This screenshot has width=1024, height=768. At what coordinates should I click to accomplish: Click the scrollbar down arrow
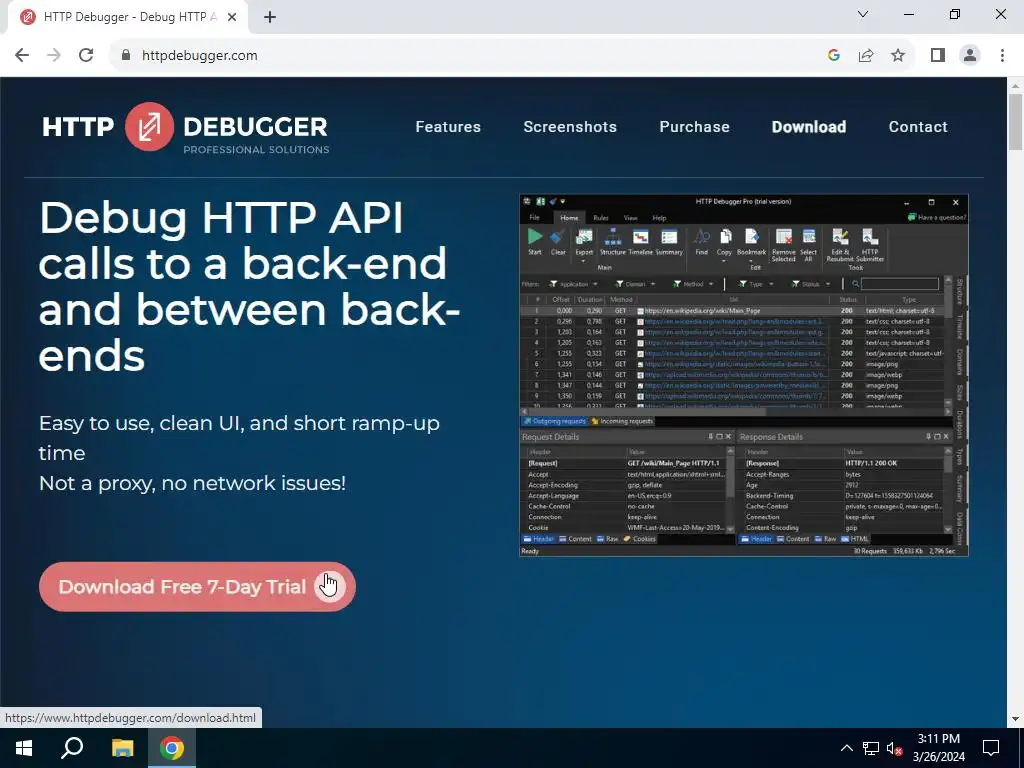tap(1016, 719)
